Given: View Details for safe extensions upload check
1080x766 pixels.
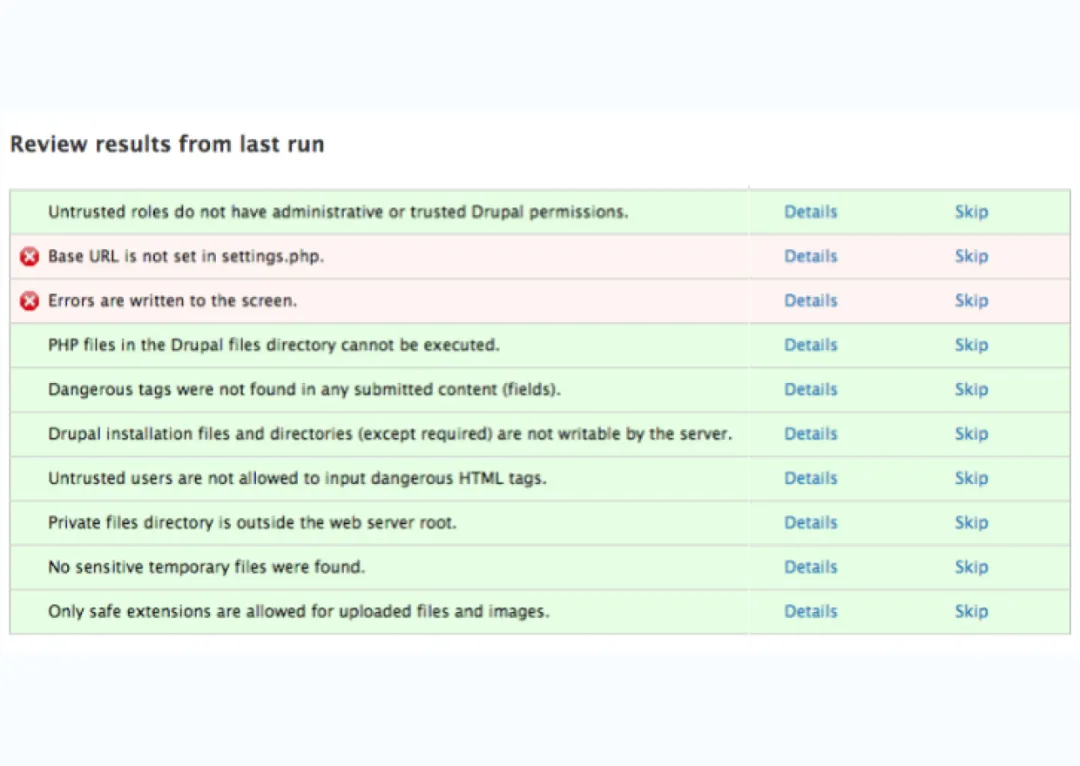Looking at the screenshot, I should pyautogui.click(x=810, y=611).
